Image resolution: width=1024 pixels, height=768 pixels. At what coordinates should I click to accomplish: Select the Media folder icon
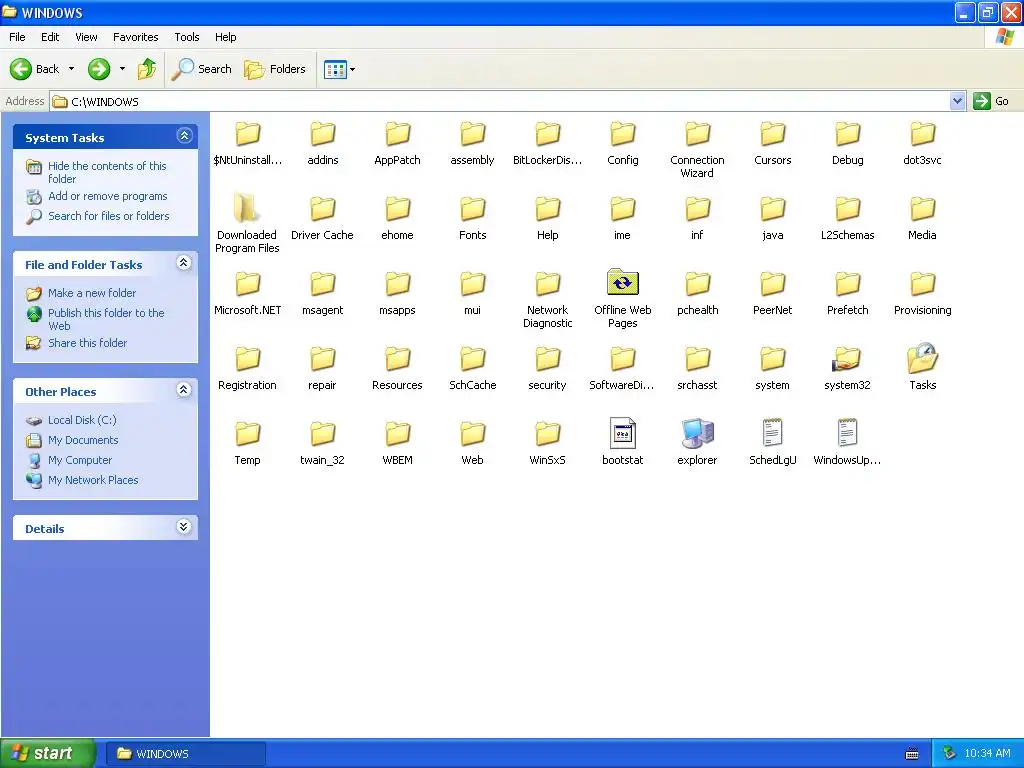click(x=923, y=210)
